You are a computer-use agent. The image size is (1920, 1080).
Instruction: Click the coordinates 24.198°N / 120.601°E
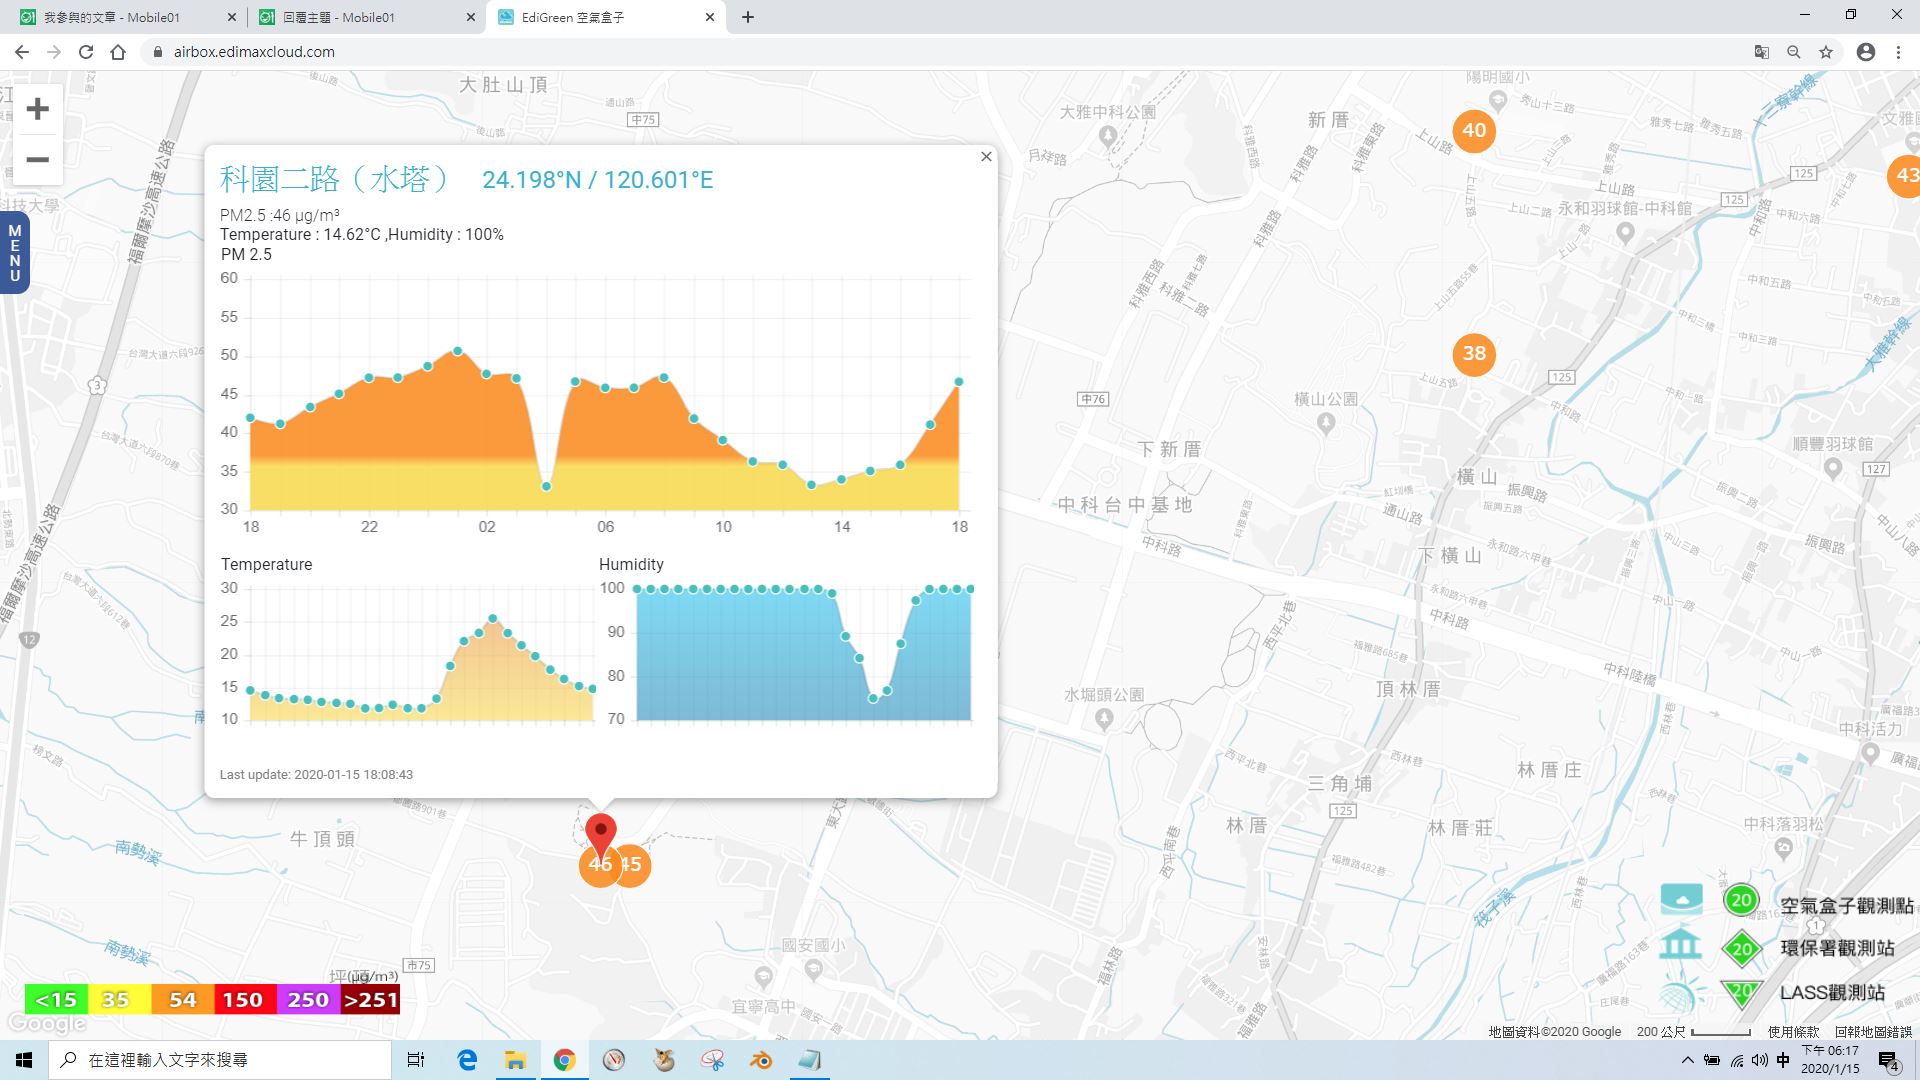point(598,180)
